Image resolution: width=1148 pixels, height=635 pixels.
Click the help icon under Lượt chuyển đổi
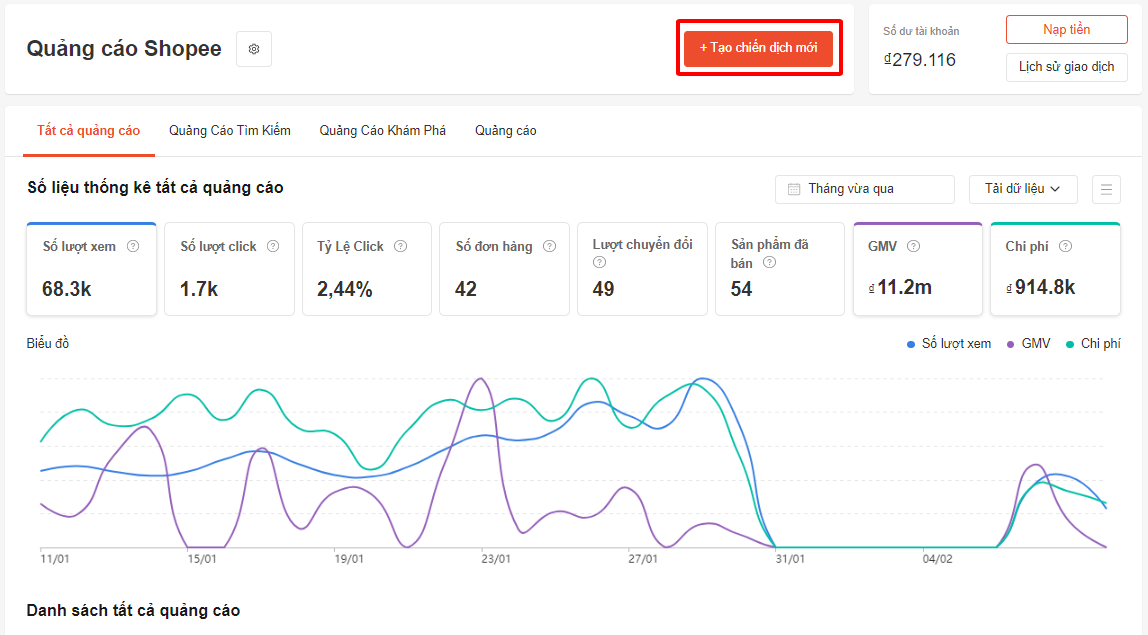[599, 263]
